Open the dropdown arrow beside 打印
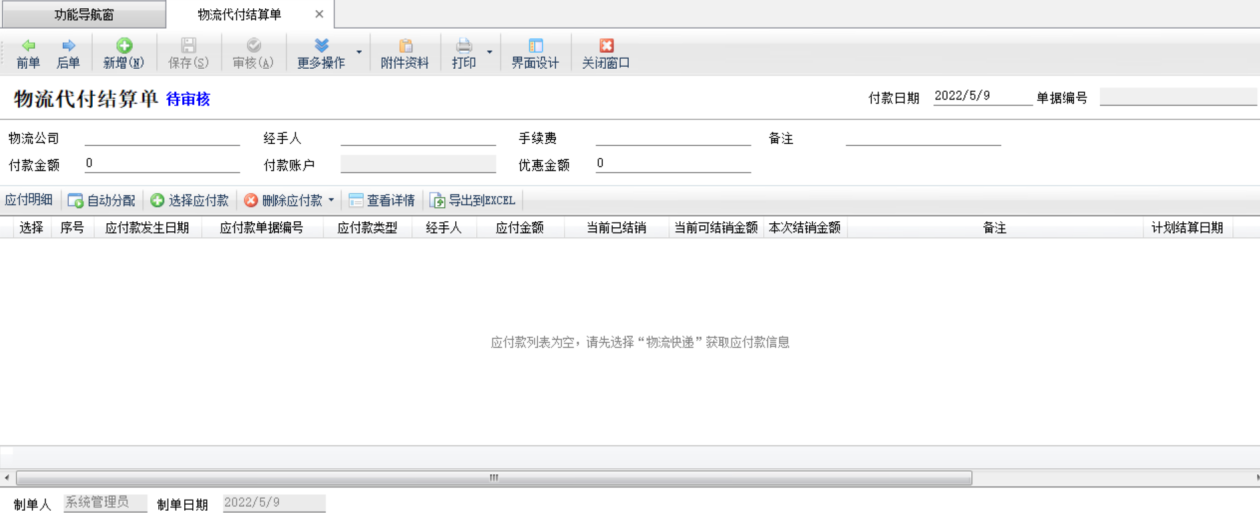Screen dimensions: 1260x529 (490, 52)
